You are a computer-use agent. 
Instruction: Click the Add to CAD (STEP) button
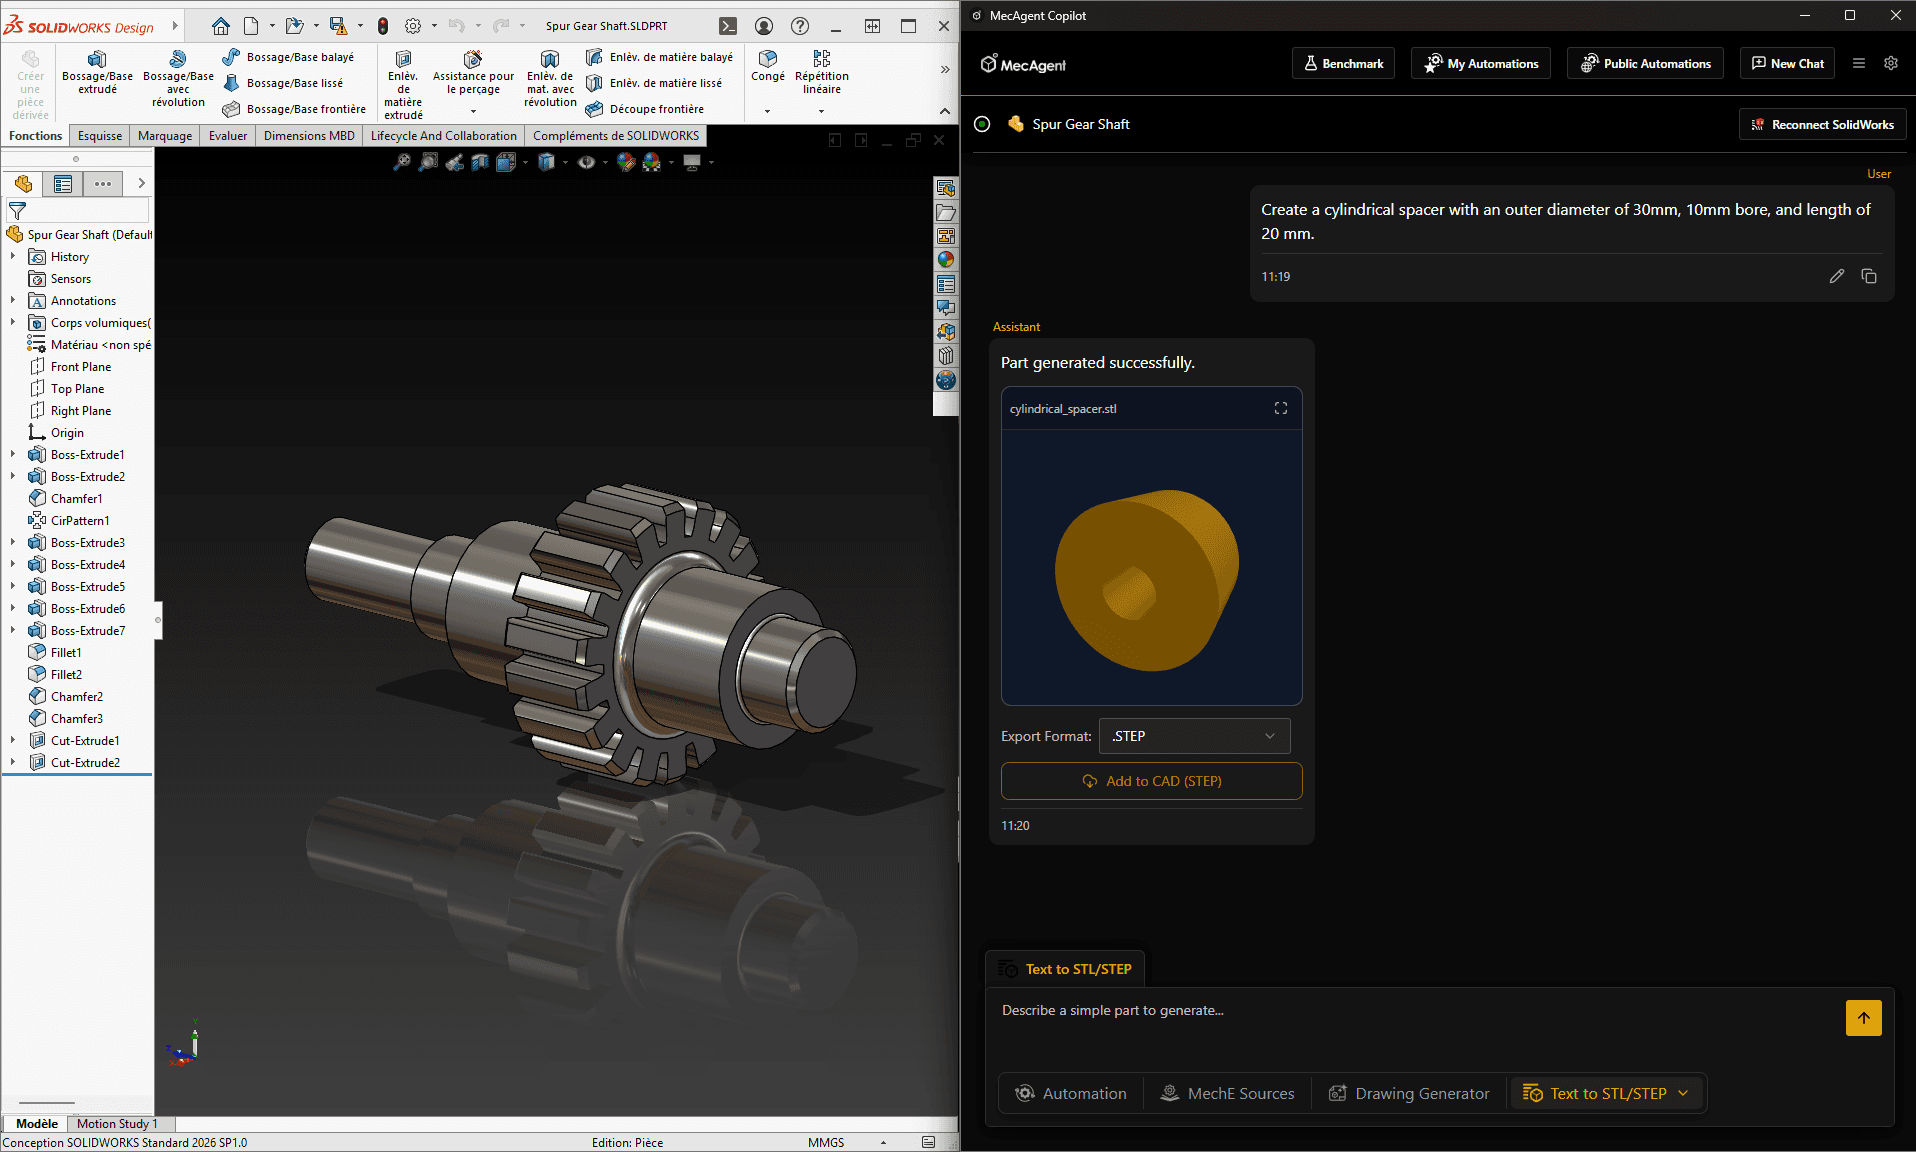point(1151,781)
